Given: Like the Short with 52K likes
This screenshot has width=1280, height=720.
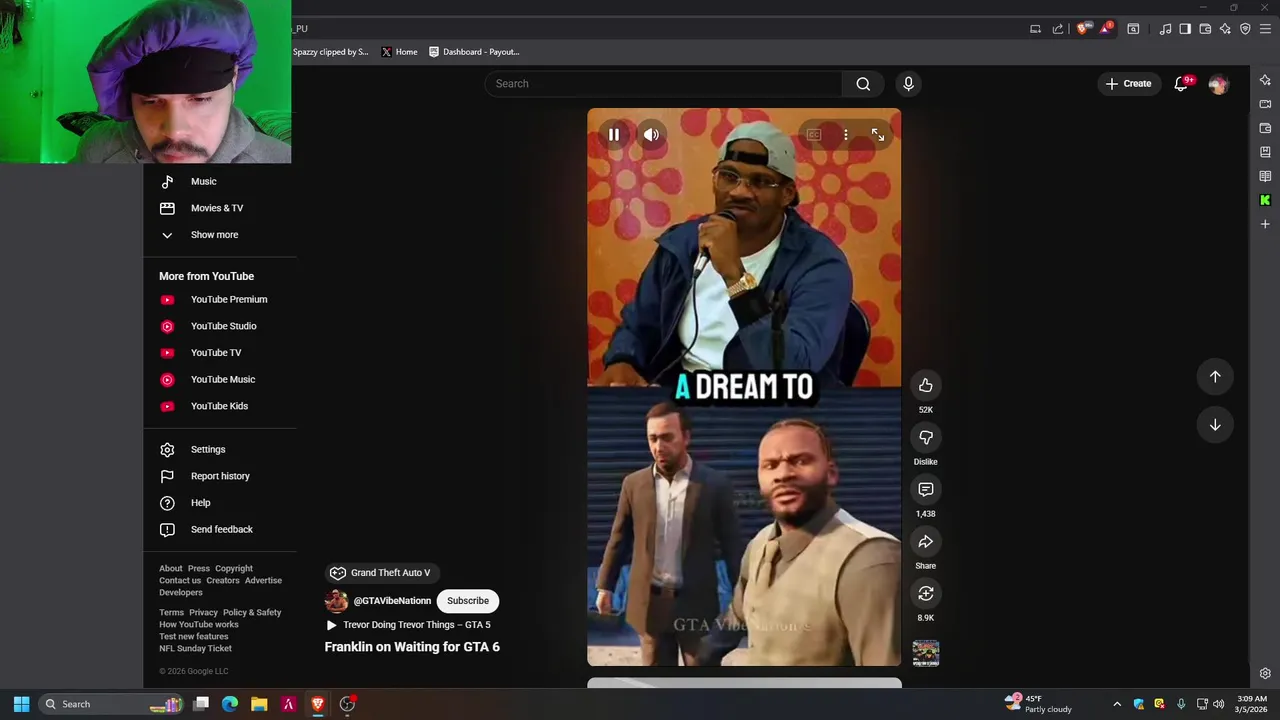Looking at the screenshot, I should 926,385.
